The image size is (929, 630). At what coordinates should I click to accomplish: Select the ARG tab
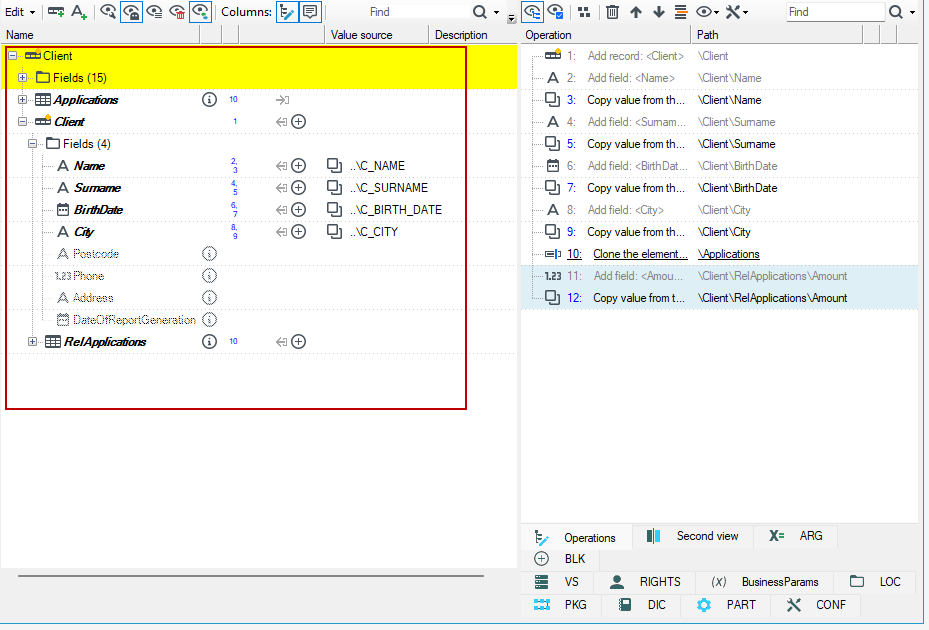(x=796, y=536)
